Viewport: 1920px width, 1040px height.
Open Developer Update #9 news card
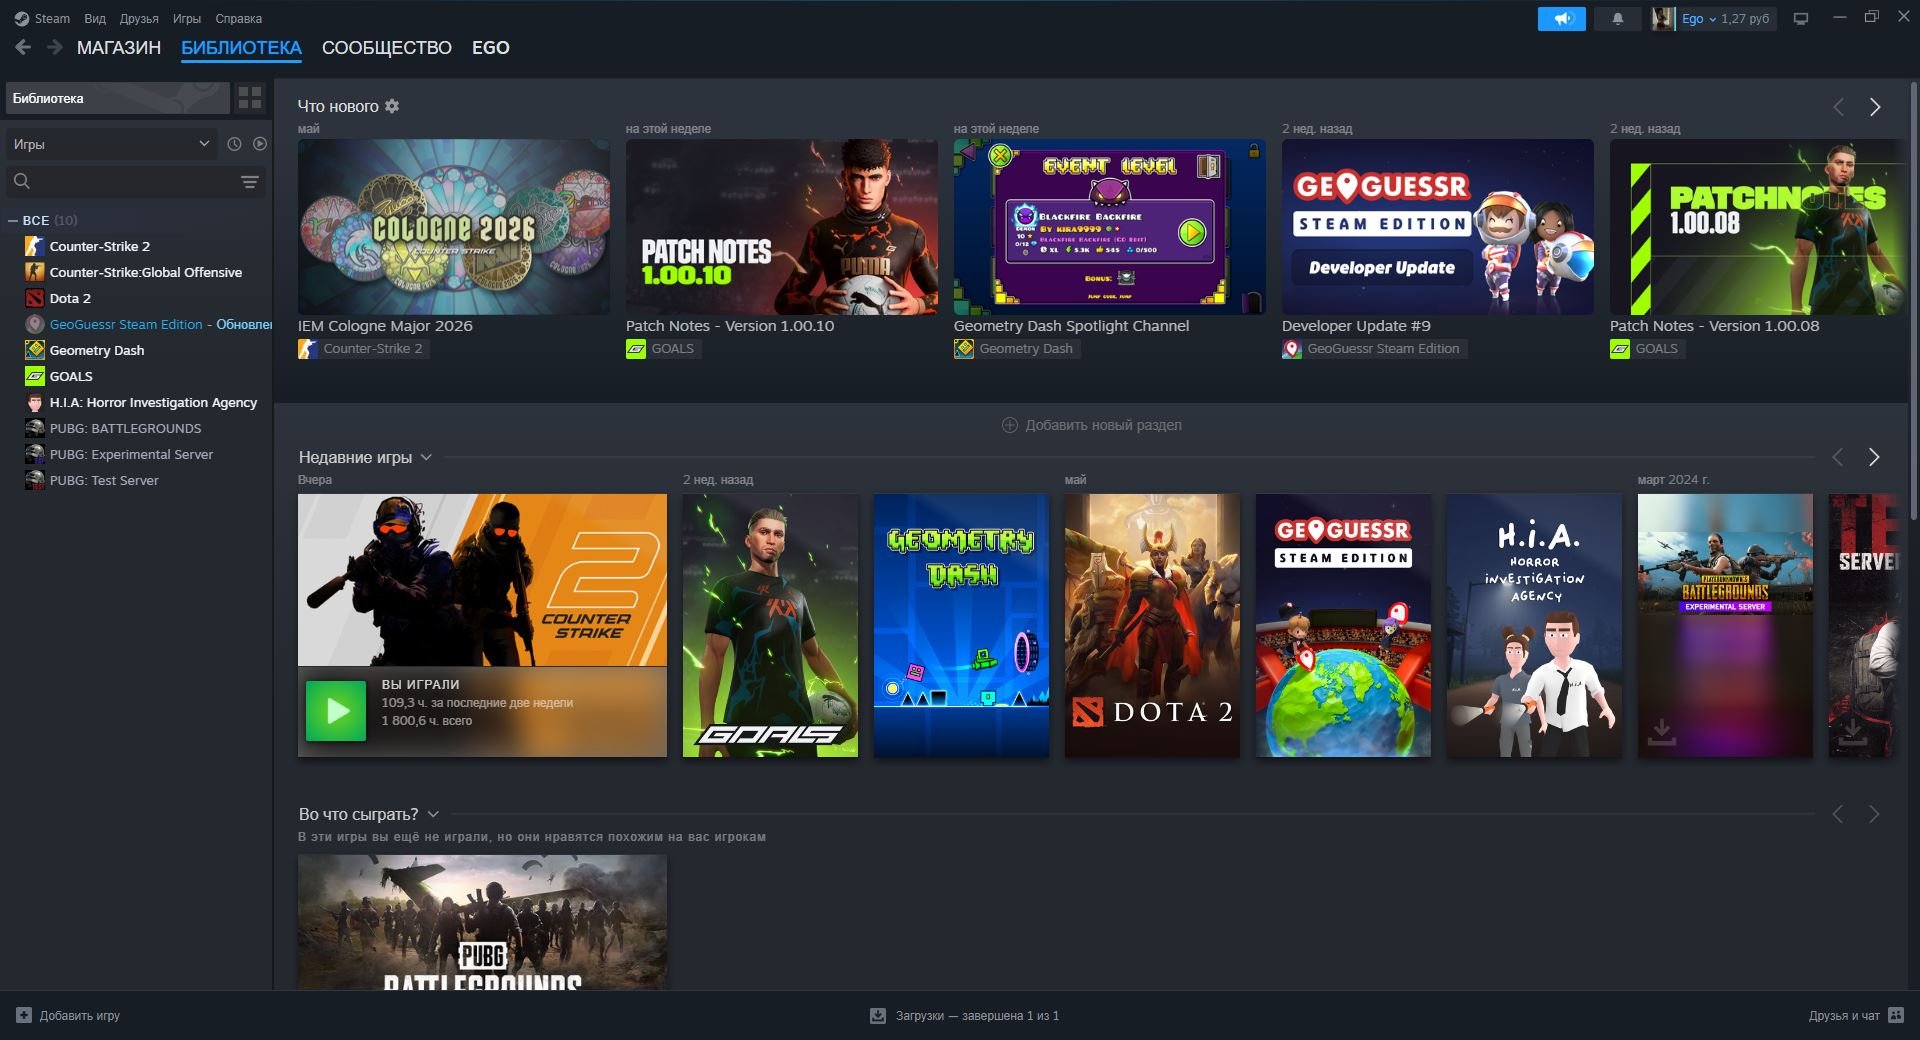pos(1438,227)
